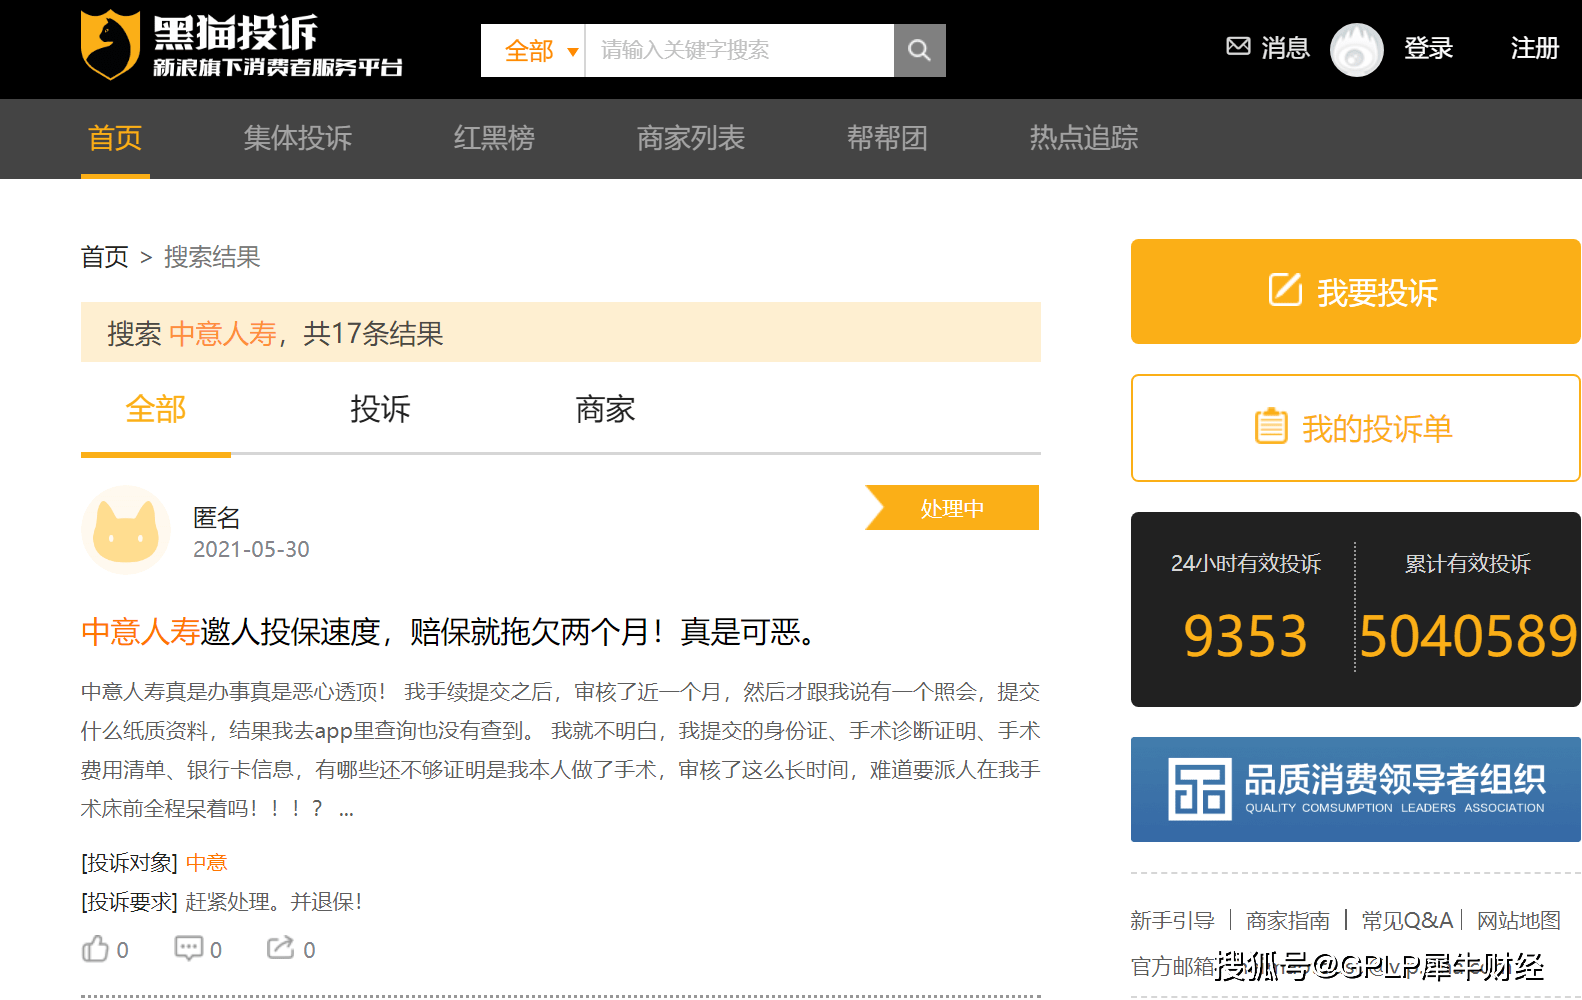
Task: Like the complaint with thumbs-up icon
Action: point(95,948)
